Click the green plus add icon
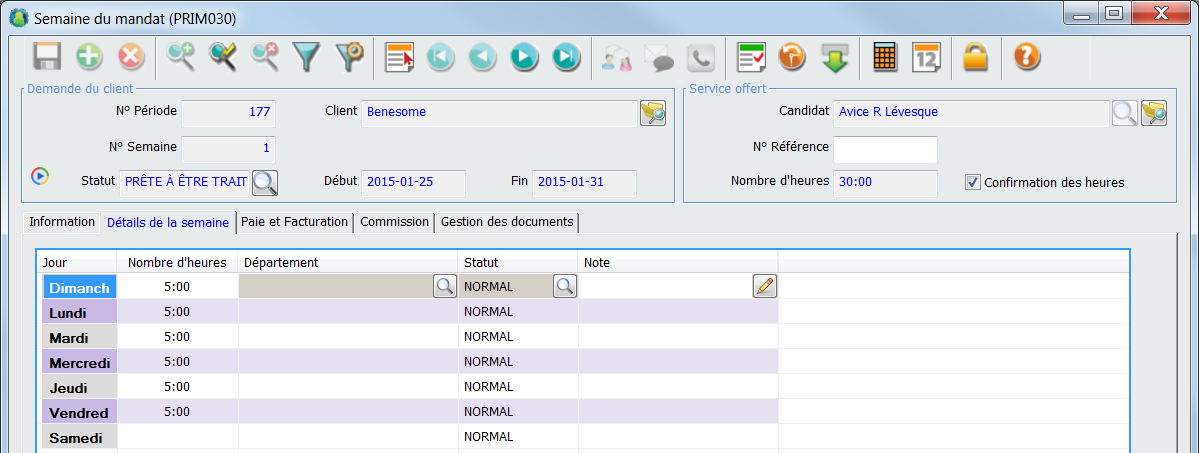The height and width of the screenshot is (453, 1199). click(x=90, y=57)
